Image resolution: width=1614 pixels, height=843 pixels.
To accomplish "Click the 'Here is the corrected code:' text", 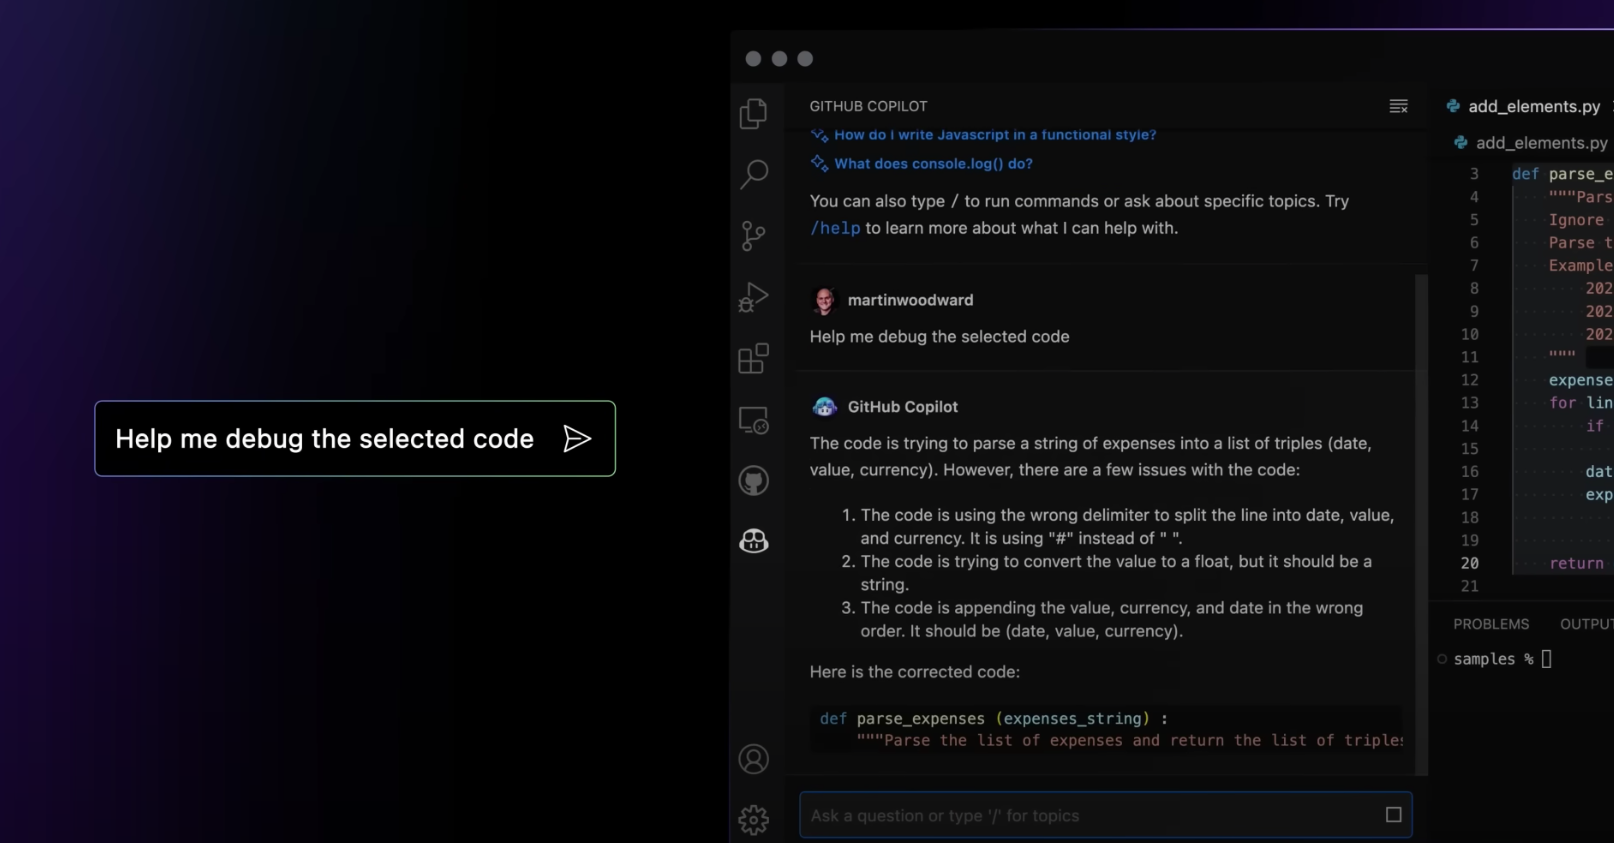I will [914, 672].
